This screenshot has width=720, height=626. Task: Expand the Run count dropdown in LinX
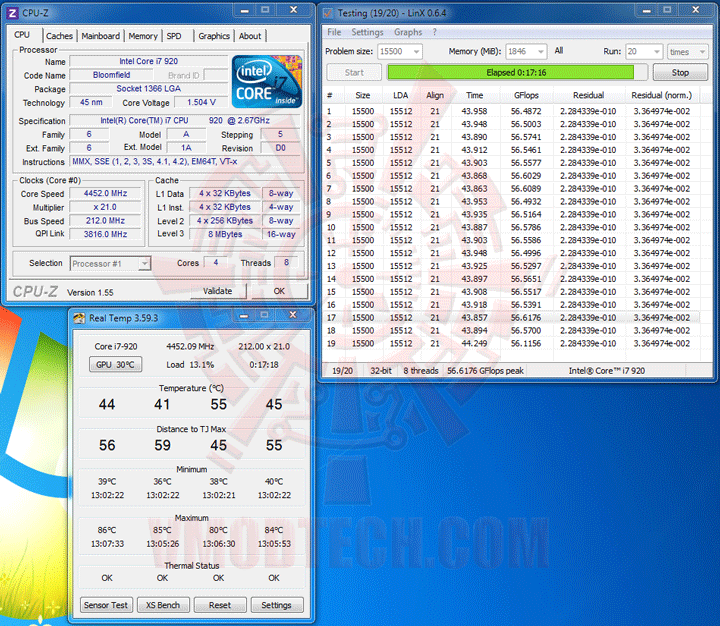pos(657,51)
